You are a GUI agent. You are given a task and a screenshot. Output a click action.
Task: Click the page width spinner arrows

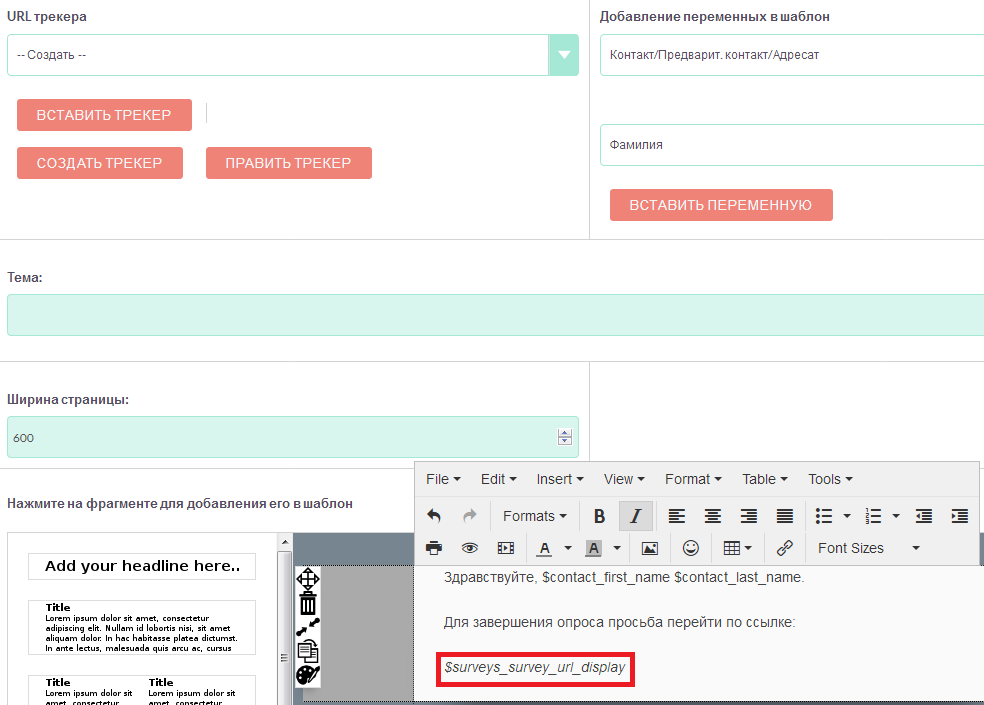[565, 437]
